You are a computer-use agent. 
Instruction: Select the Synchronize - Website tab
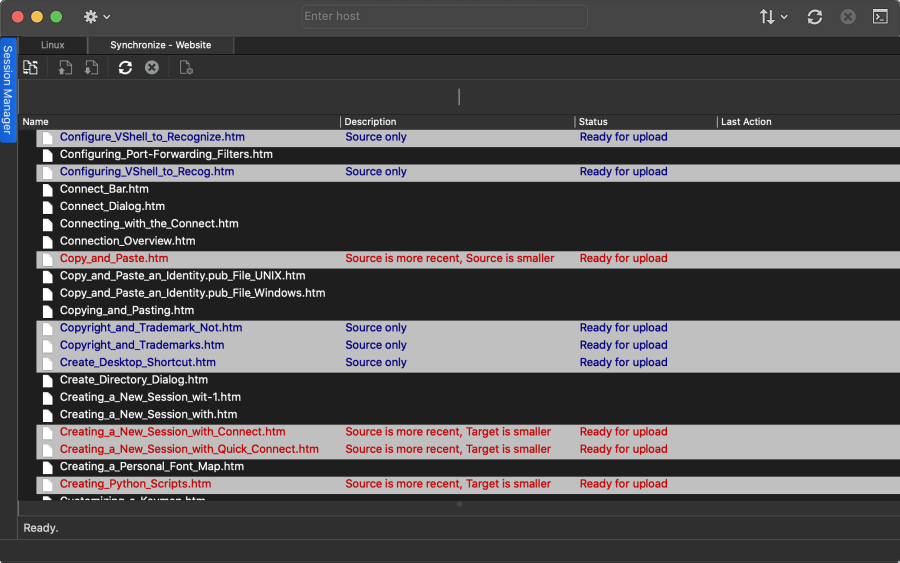160,45
